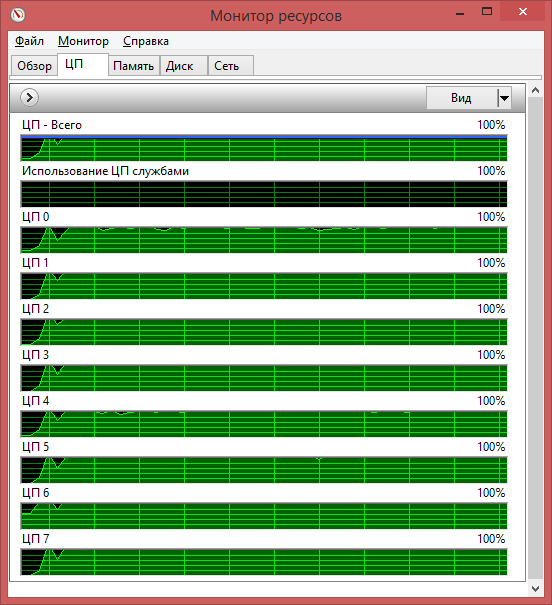Open the Справка menu
The height and width of the screenshot is (605, 552).
146,41
